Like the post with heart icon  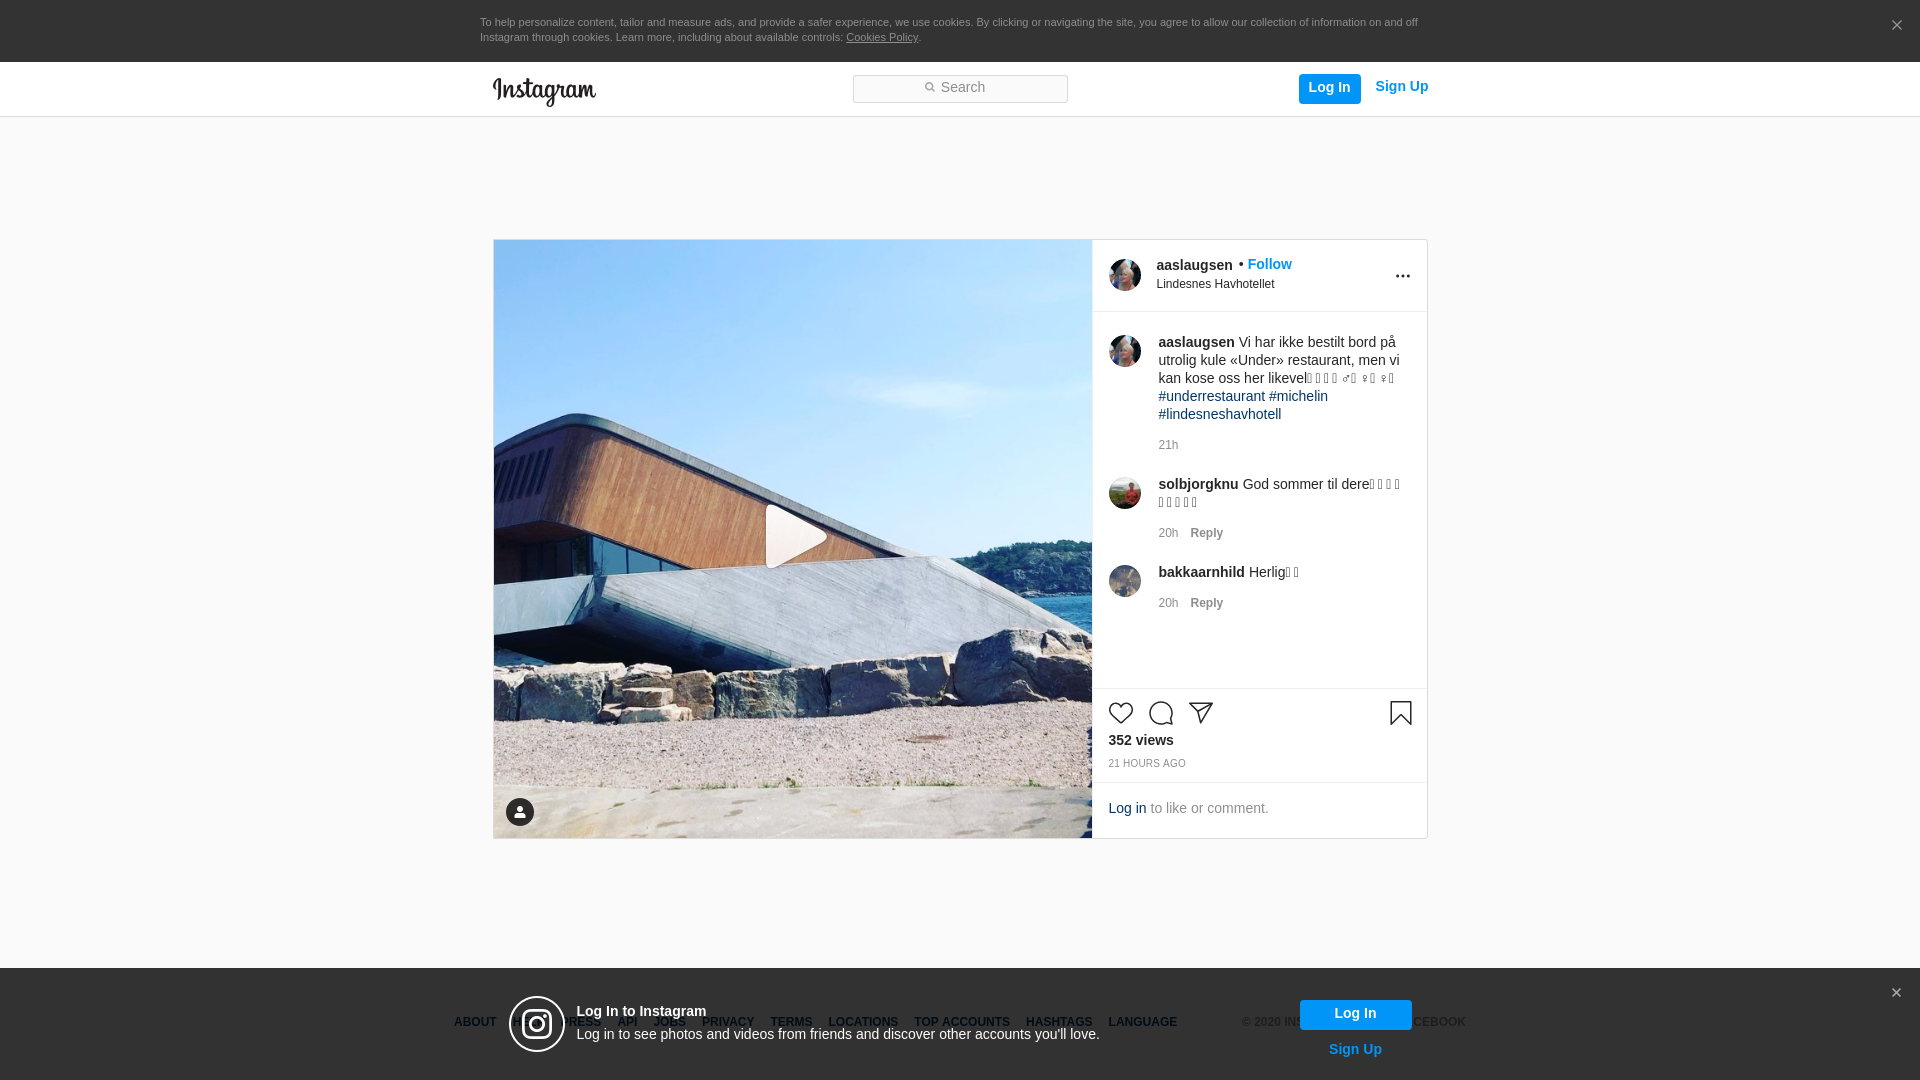[x=1121, y=713]
